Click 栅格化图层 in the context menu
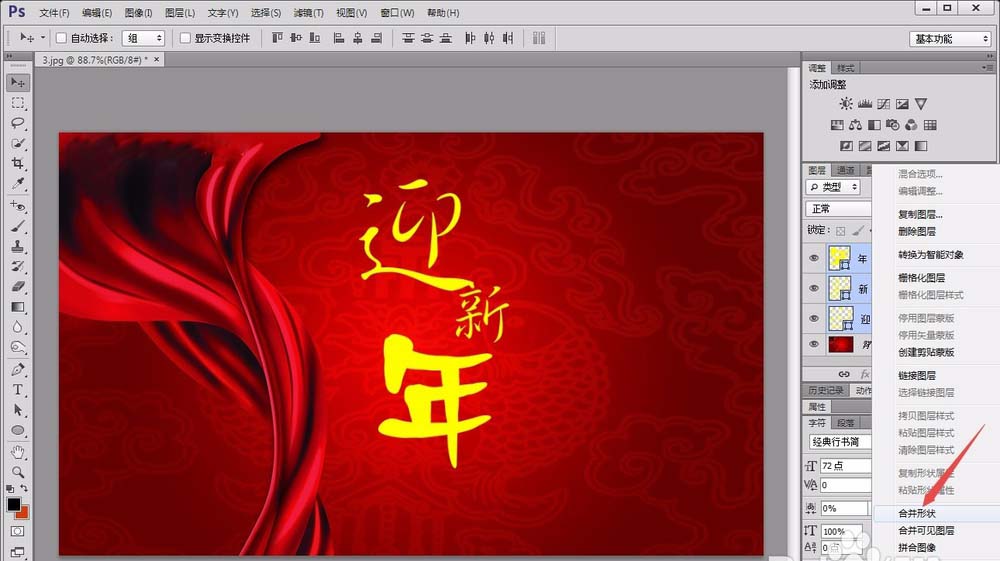Viewport: 1000px width, 561px height. click(922, 278)
